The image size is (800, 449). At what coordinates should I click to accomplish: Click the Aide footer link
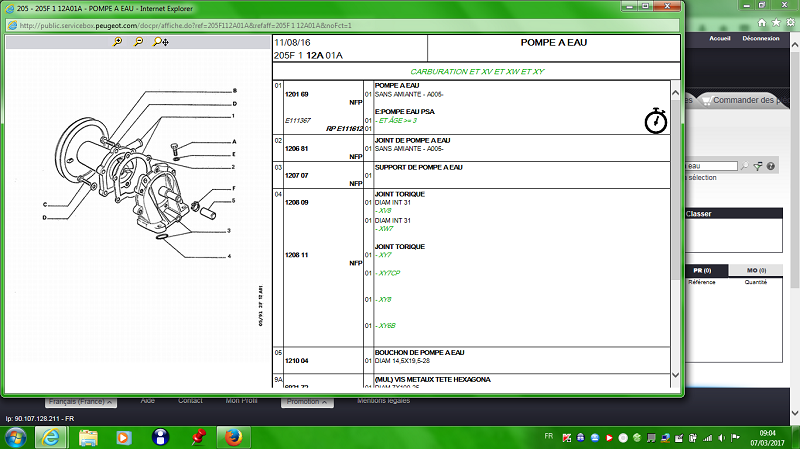click(x=147, y=401)
